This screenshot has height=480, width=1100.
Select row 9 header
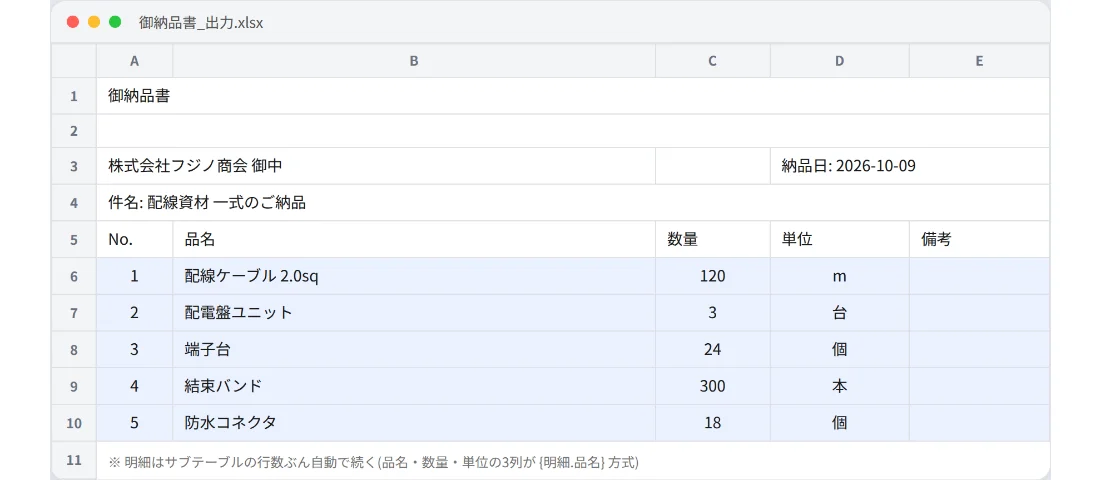74,386
